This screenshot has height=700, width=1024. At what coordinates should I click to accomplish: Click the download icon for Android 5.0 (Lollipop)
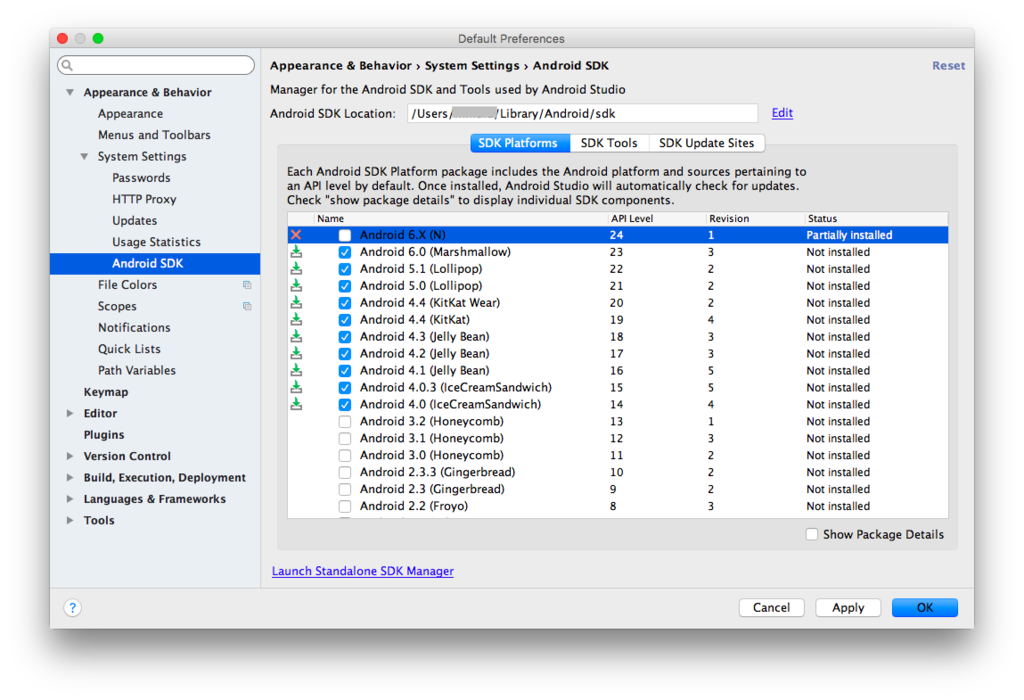[x=296, y=285]
